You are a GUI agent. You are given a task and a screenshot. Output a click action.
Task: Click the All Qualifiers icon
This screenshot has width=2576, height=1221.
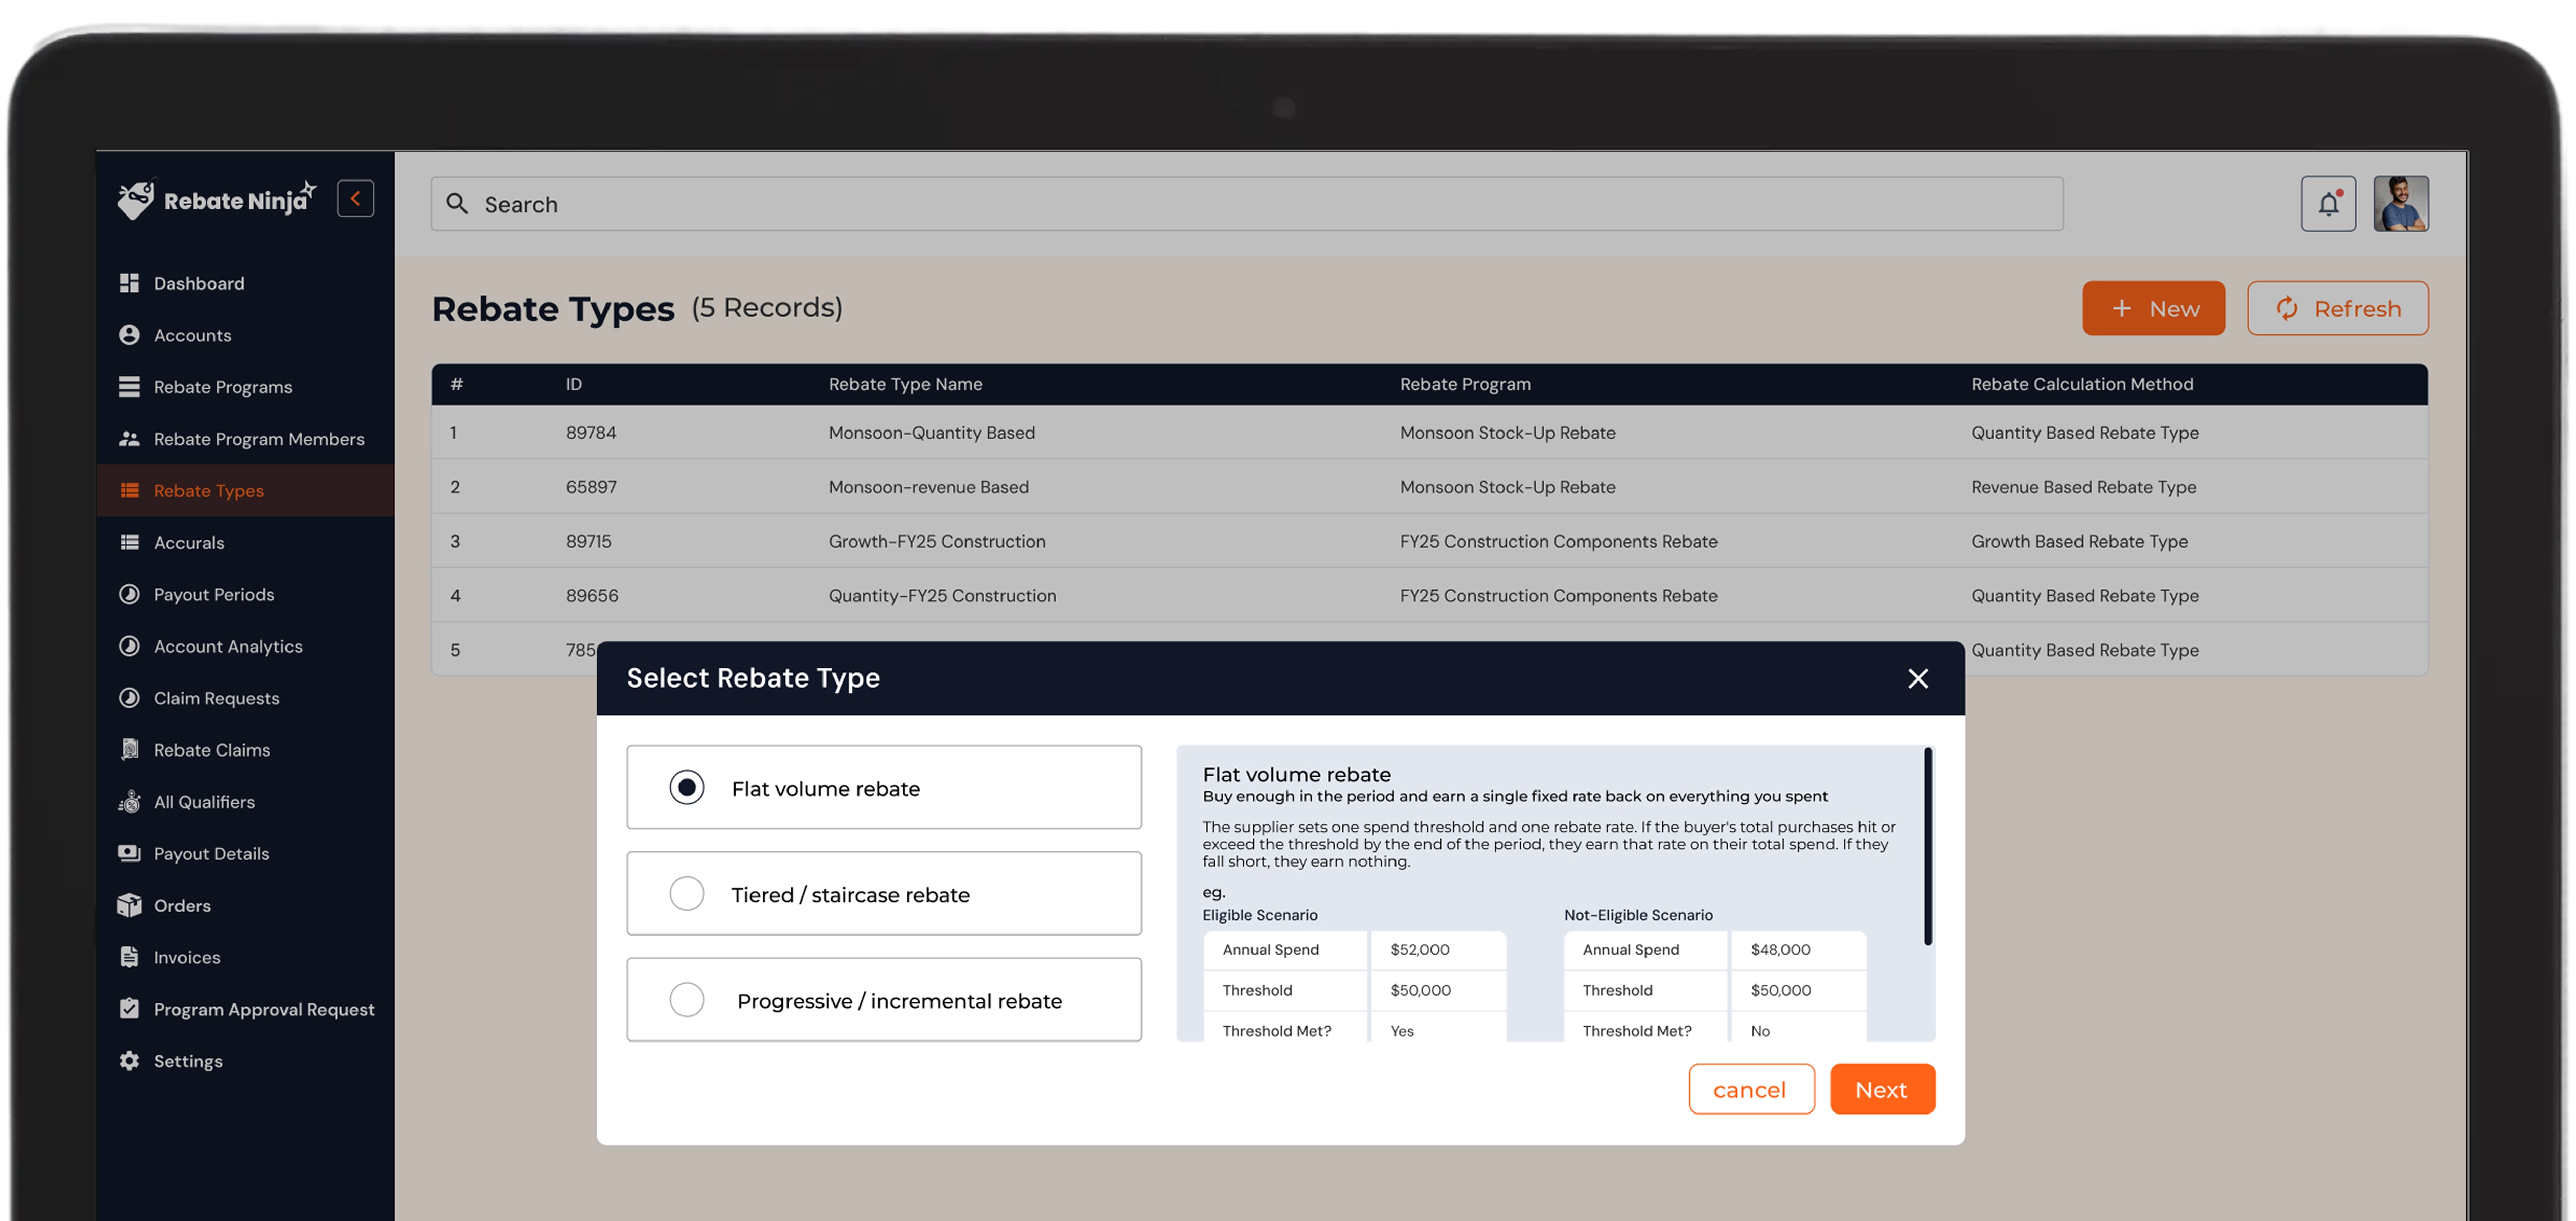[129, 802]
